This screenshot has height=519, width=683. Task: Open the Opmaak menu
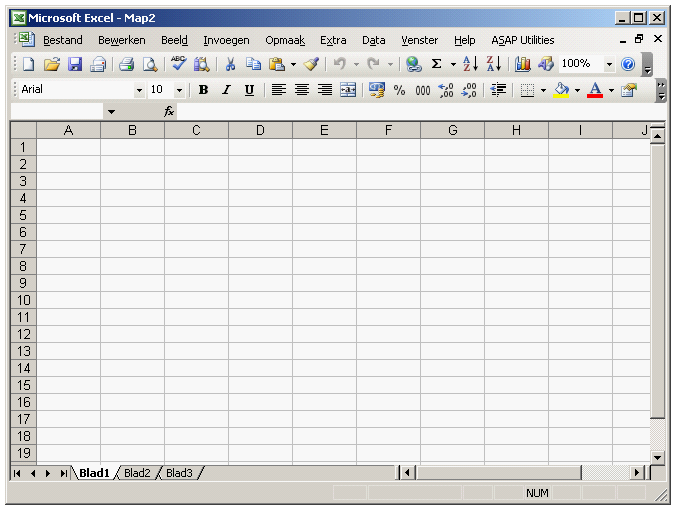[x=285, y=40]
